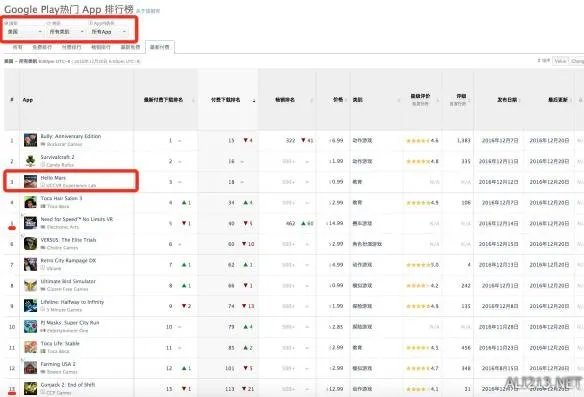Click sort arrow on 付费下载排名 column
Screen dimensions: 584x397
(x=254, y=100)
